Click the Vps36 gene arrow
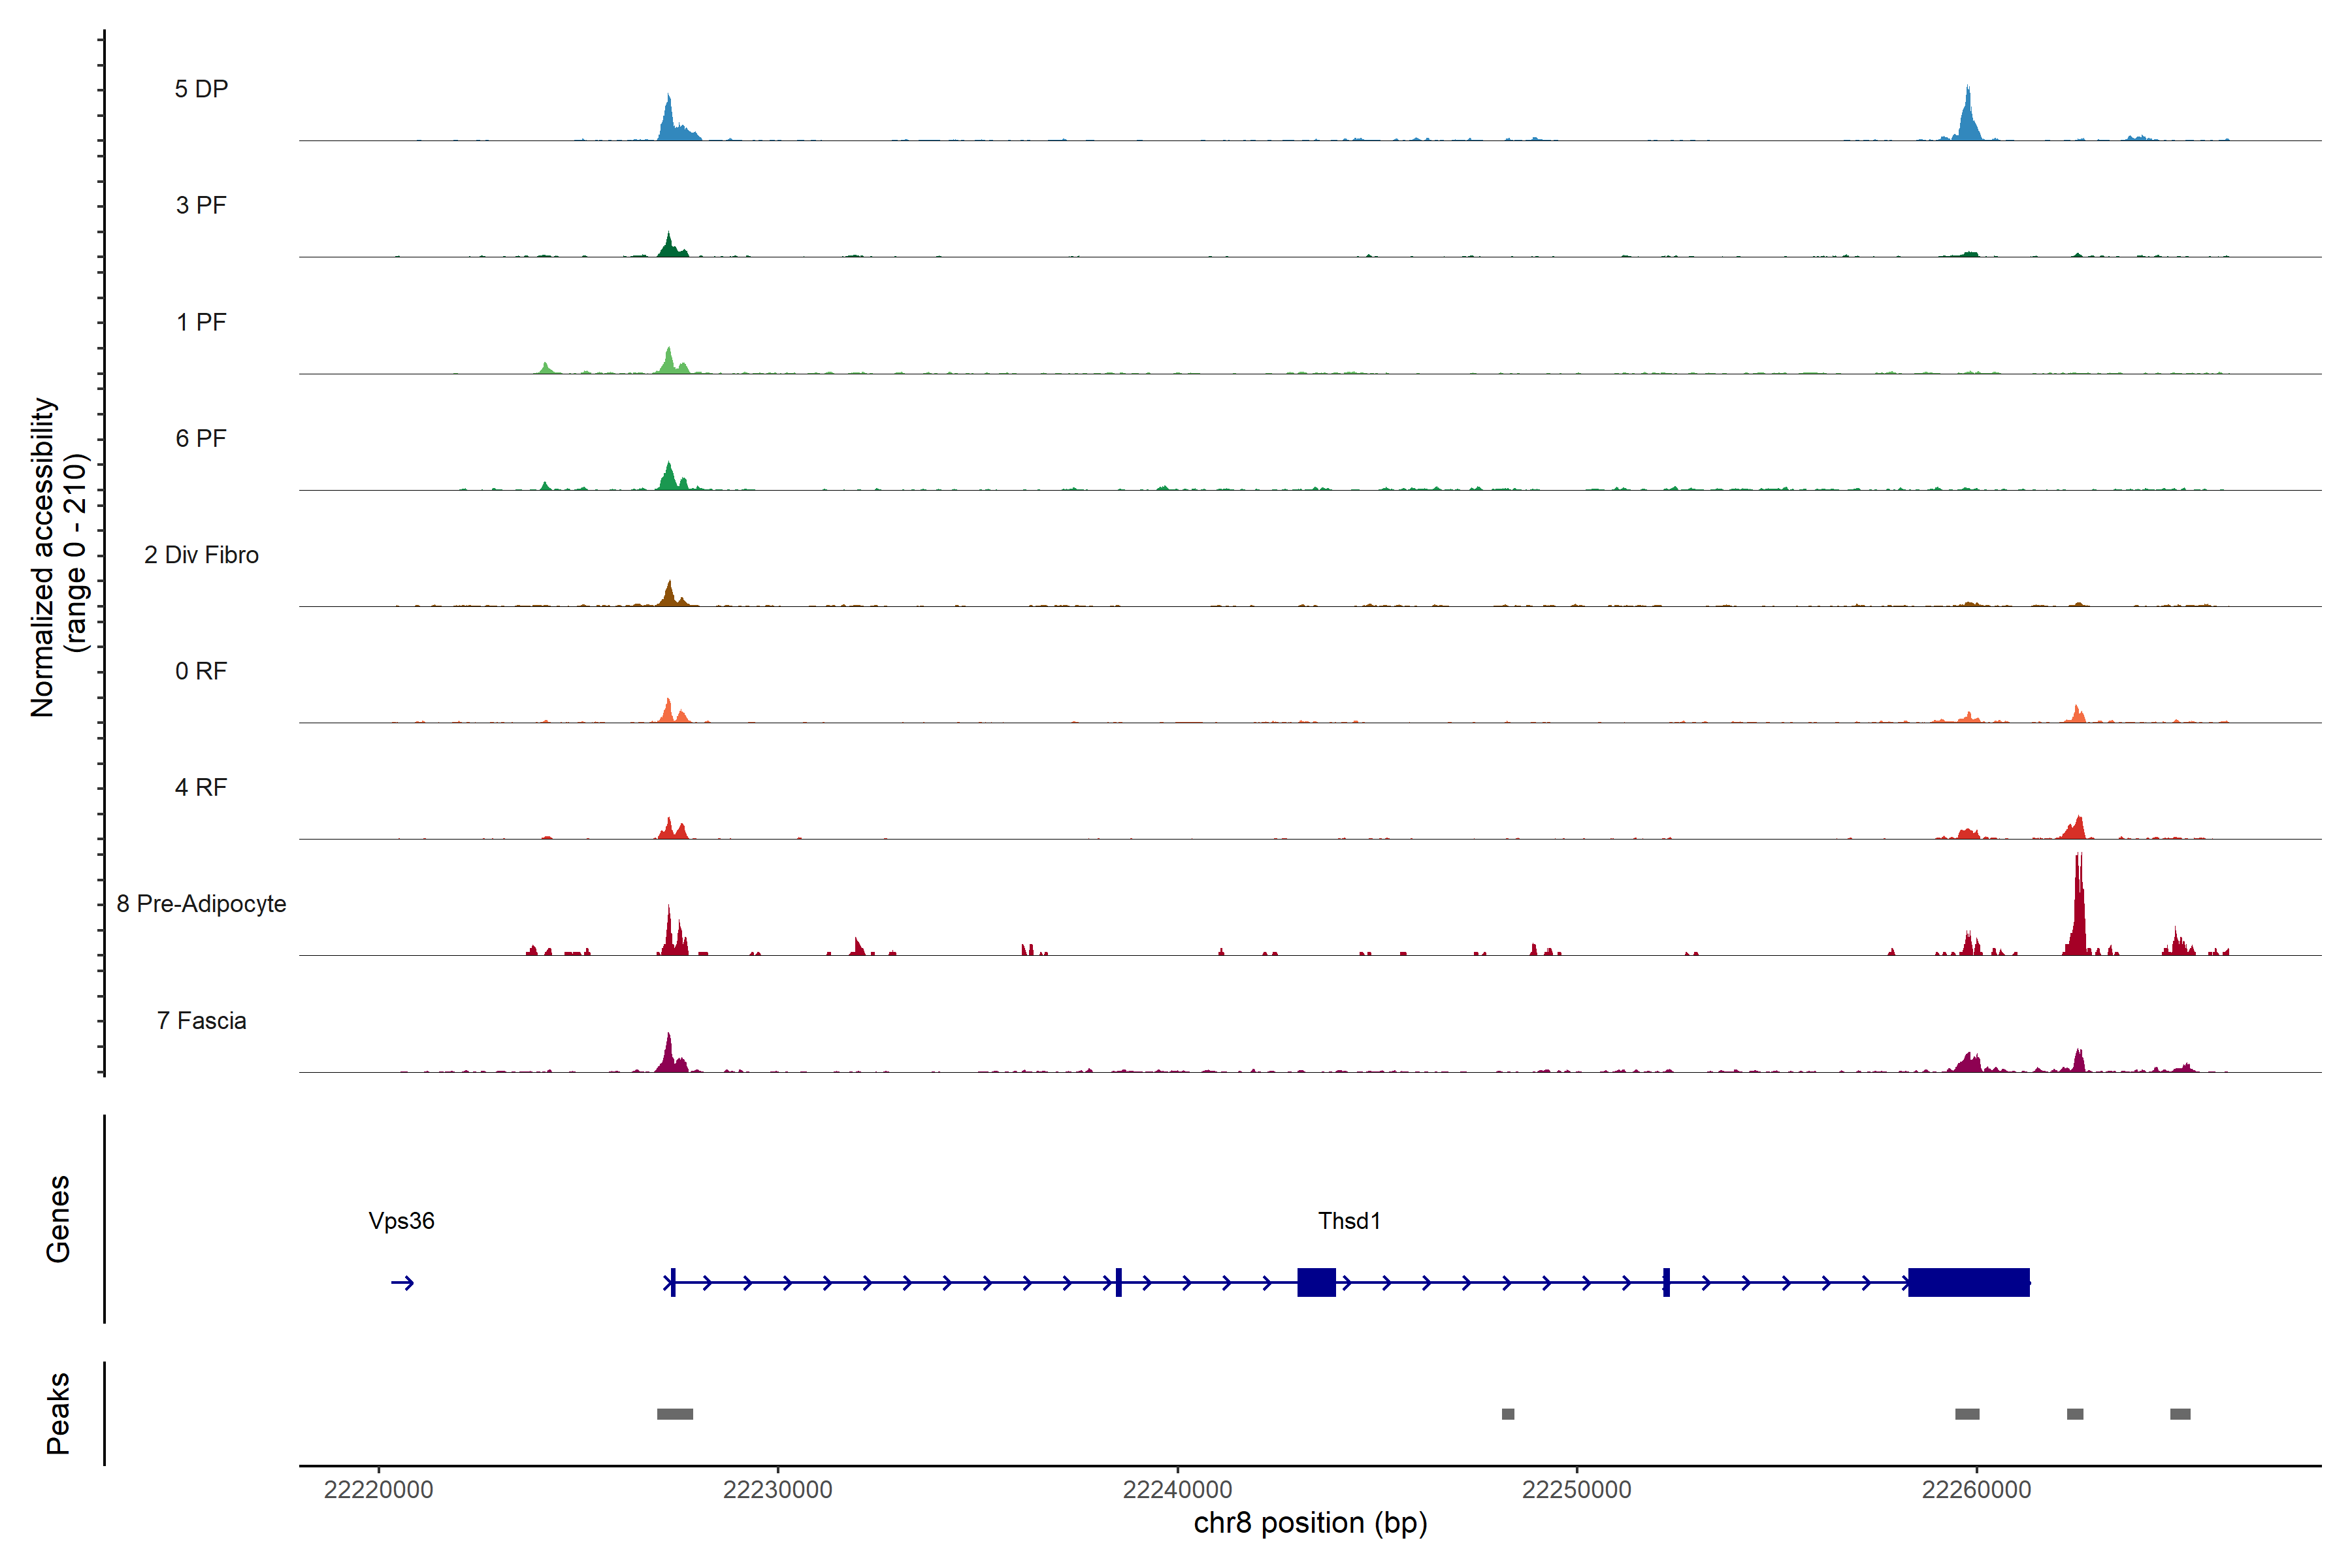The height and width of the screenshot is (1568, 2352). (403, 1282)
